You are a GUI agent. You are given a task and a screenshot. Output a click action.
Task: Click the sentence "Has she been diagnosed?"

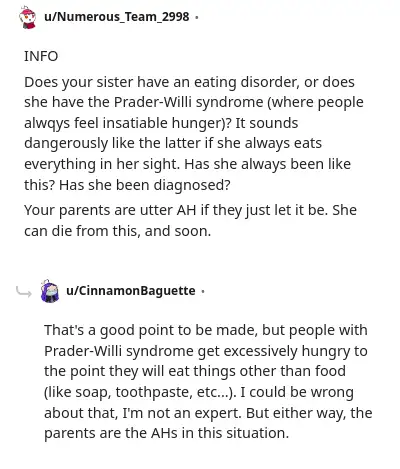click(145, 185)
